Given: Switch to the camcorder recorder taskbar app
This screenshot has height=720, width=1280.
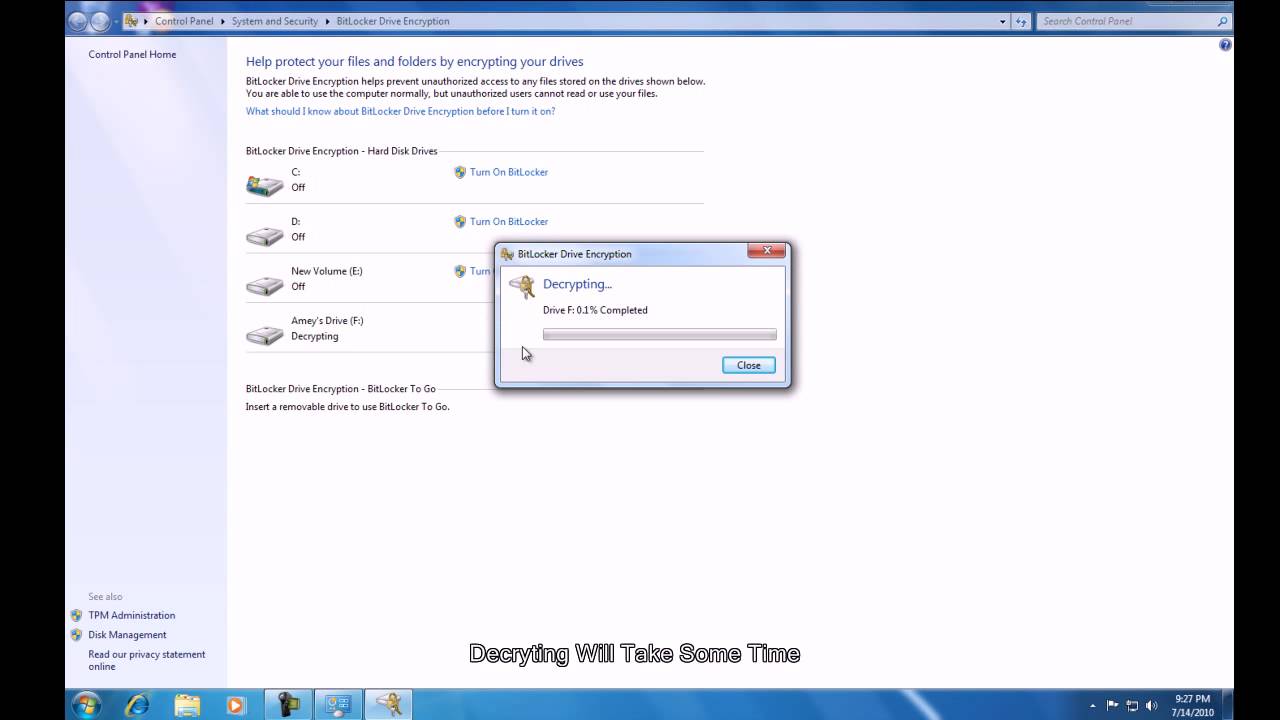Looking at the screenshot, I should (289, 705).
